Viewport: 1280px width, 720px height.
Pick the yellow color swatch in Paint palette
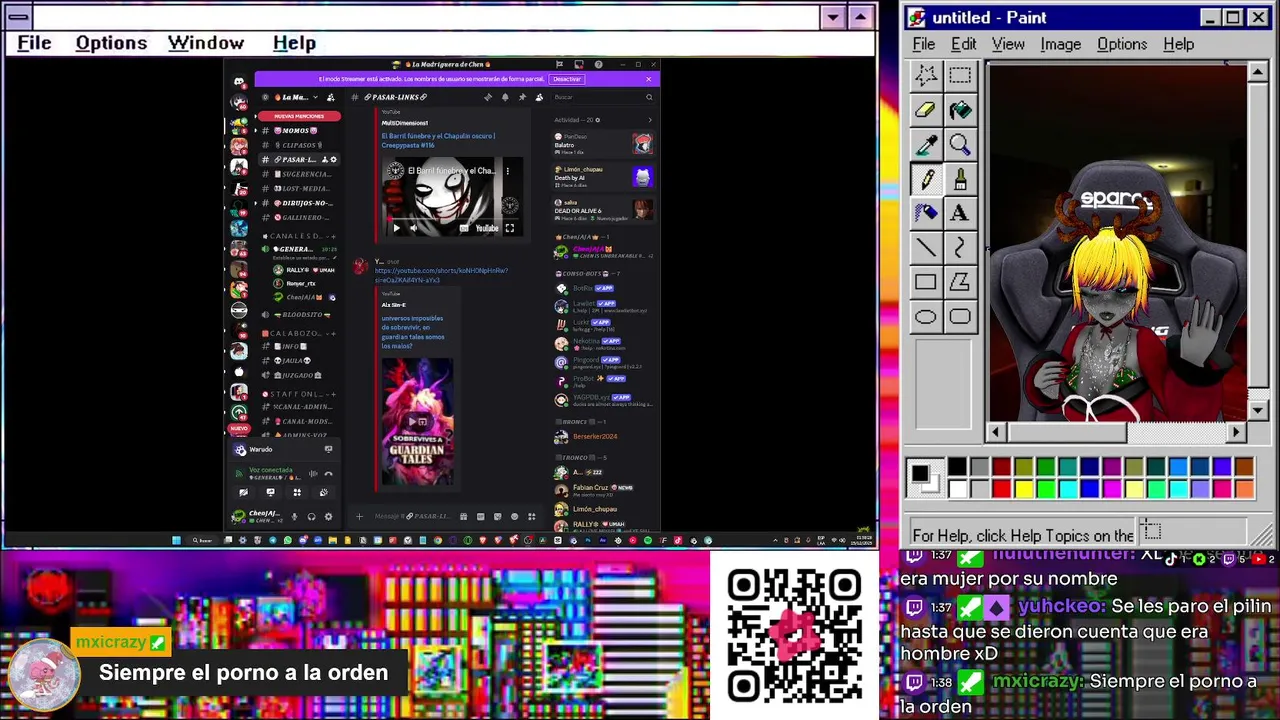click(1023, 489)
